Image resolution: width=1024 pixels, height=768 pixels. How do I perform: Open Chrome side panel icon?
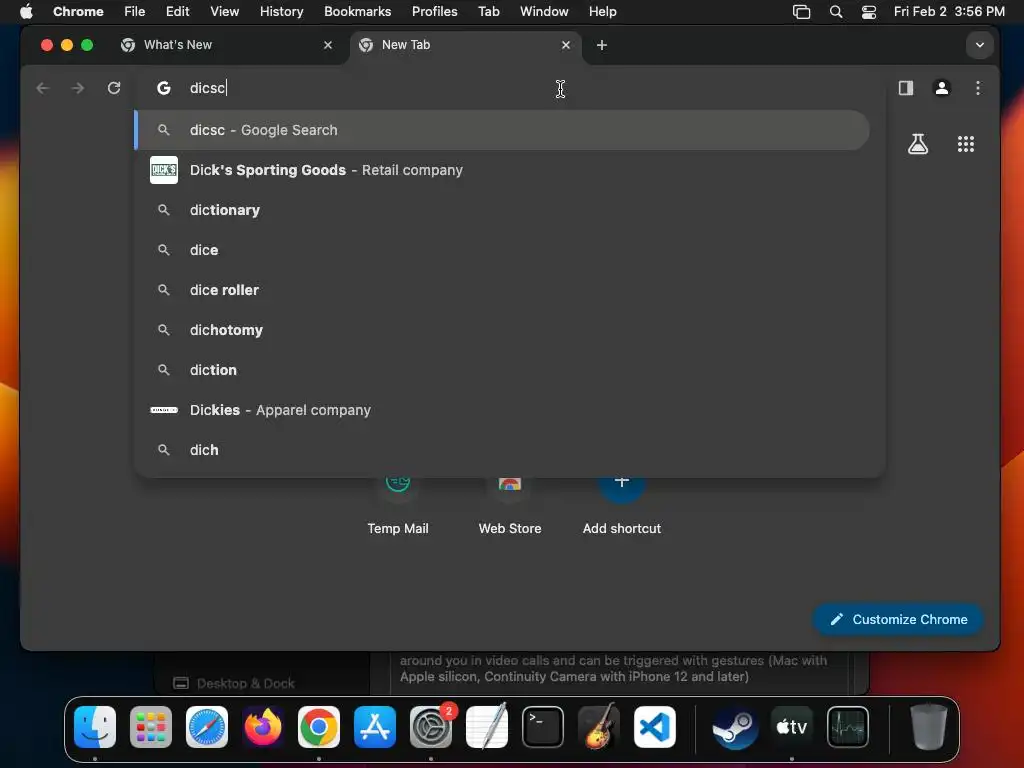[906, 88]
